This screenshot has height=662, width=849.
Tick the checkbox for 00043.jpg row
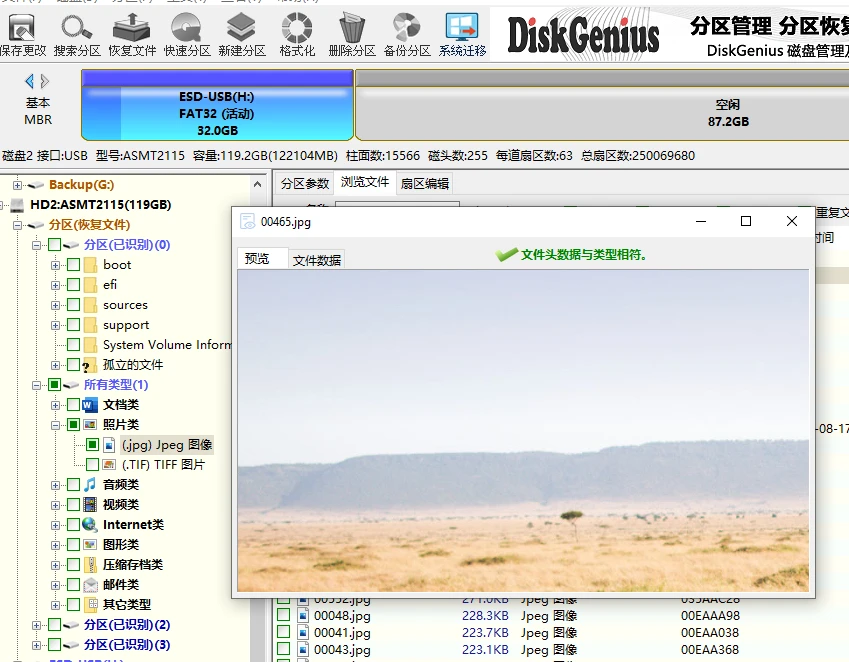coord(283,649)
